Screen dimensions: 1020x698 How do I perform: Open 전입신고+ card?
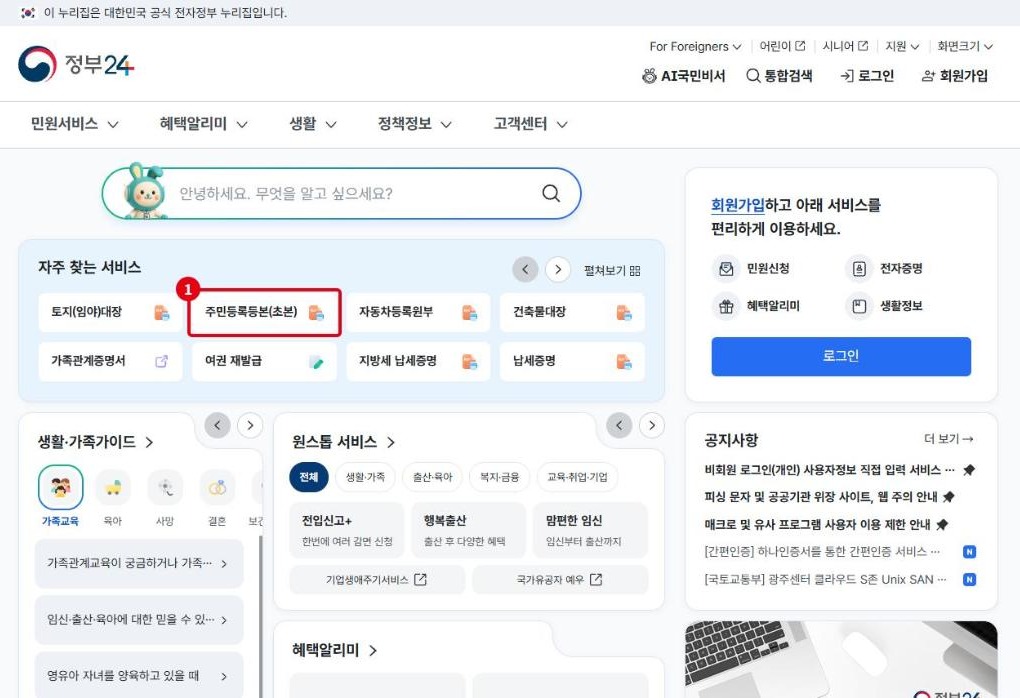tap(347, 530)
